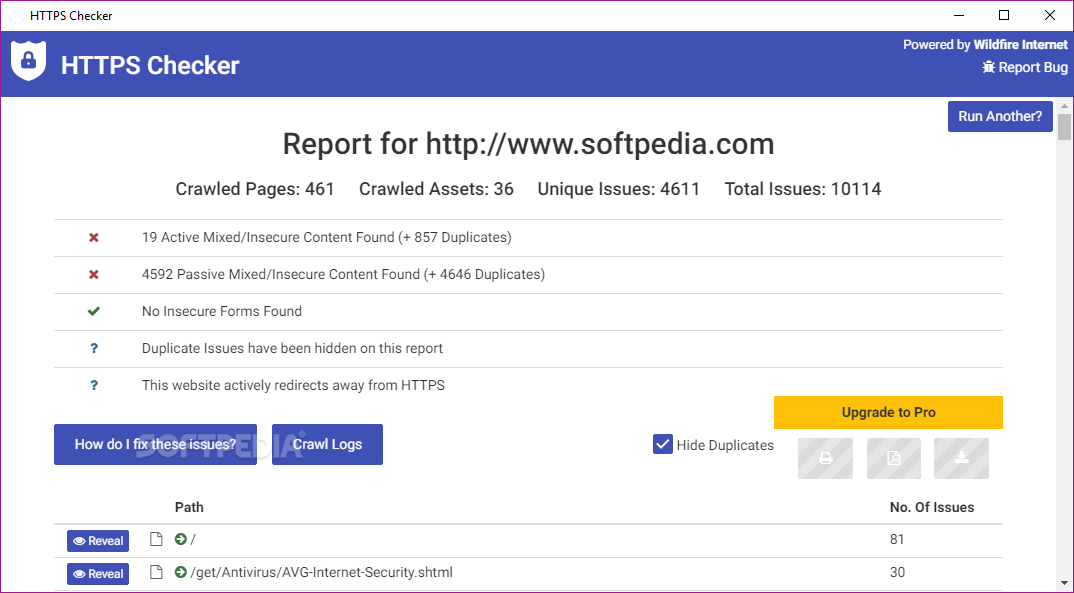The height and width of the screenshot is (593, 1074).
Task: Click the green arrow icon beside /
Action: pyautogui.click(x=181, y=539)
